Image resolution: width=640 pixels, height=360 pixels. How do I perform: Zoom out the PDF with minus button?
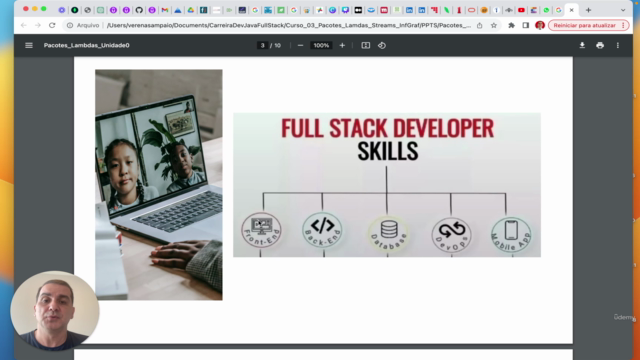pos(300,45)
